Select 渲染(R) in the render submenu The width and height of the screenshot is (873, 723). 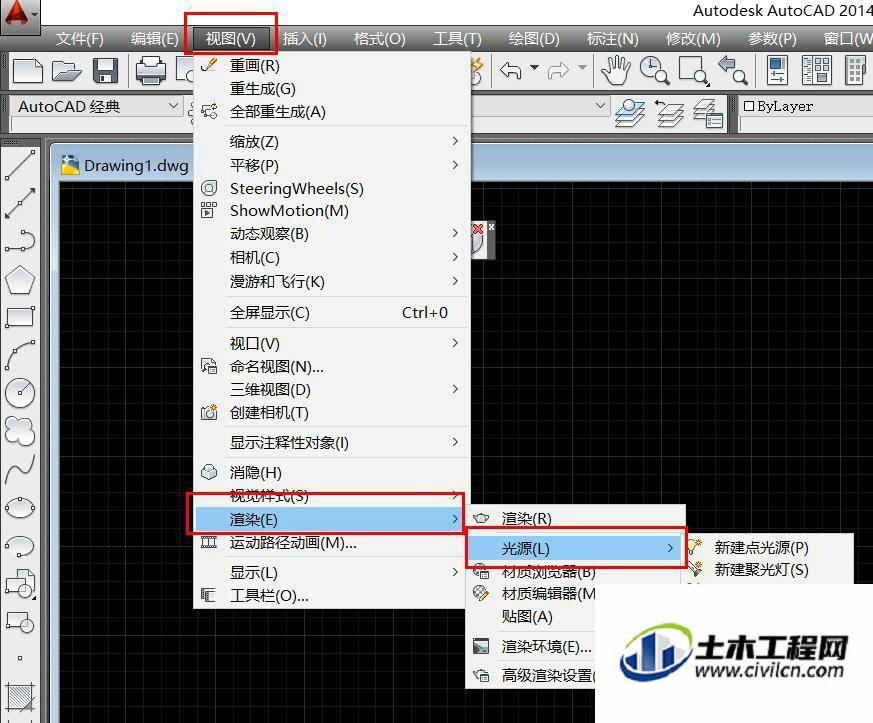point(575,519)
